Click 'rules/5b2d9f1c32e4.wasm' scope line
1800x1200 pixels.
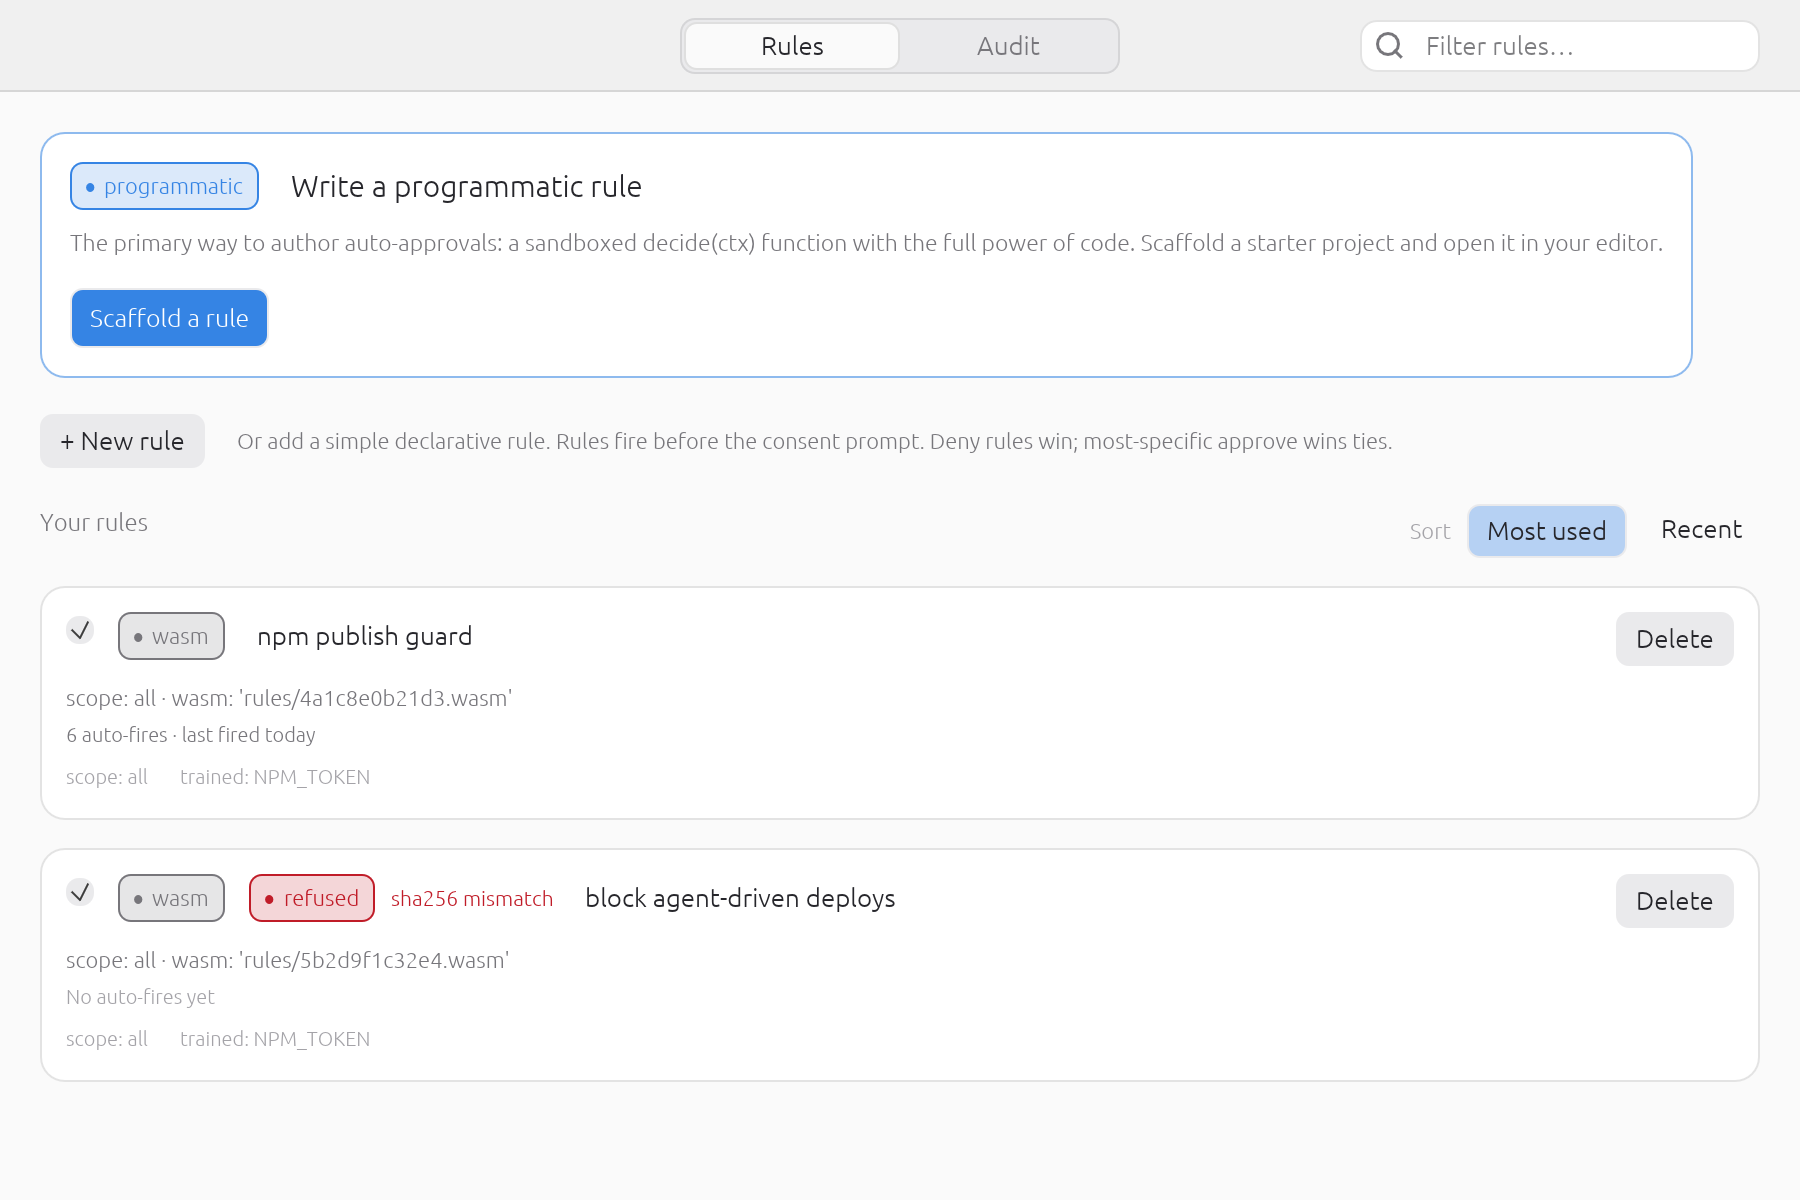[x=288, y=960]
